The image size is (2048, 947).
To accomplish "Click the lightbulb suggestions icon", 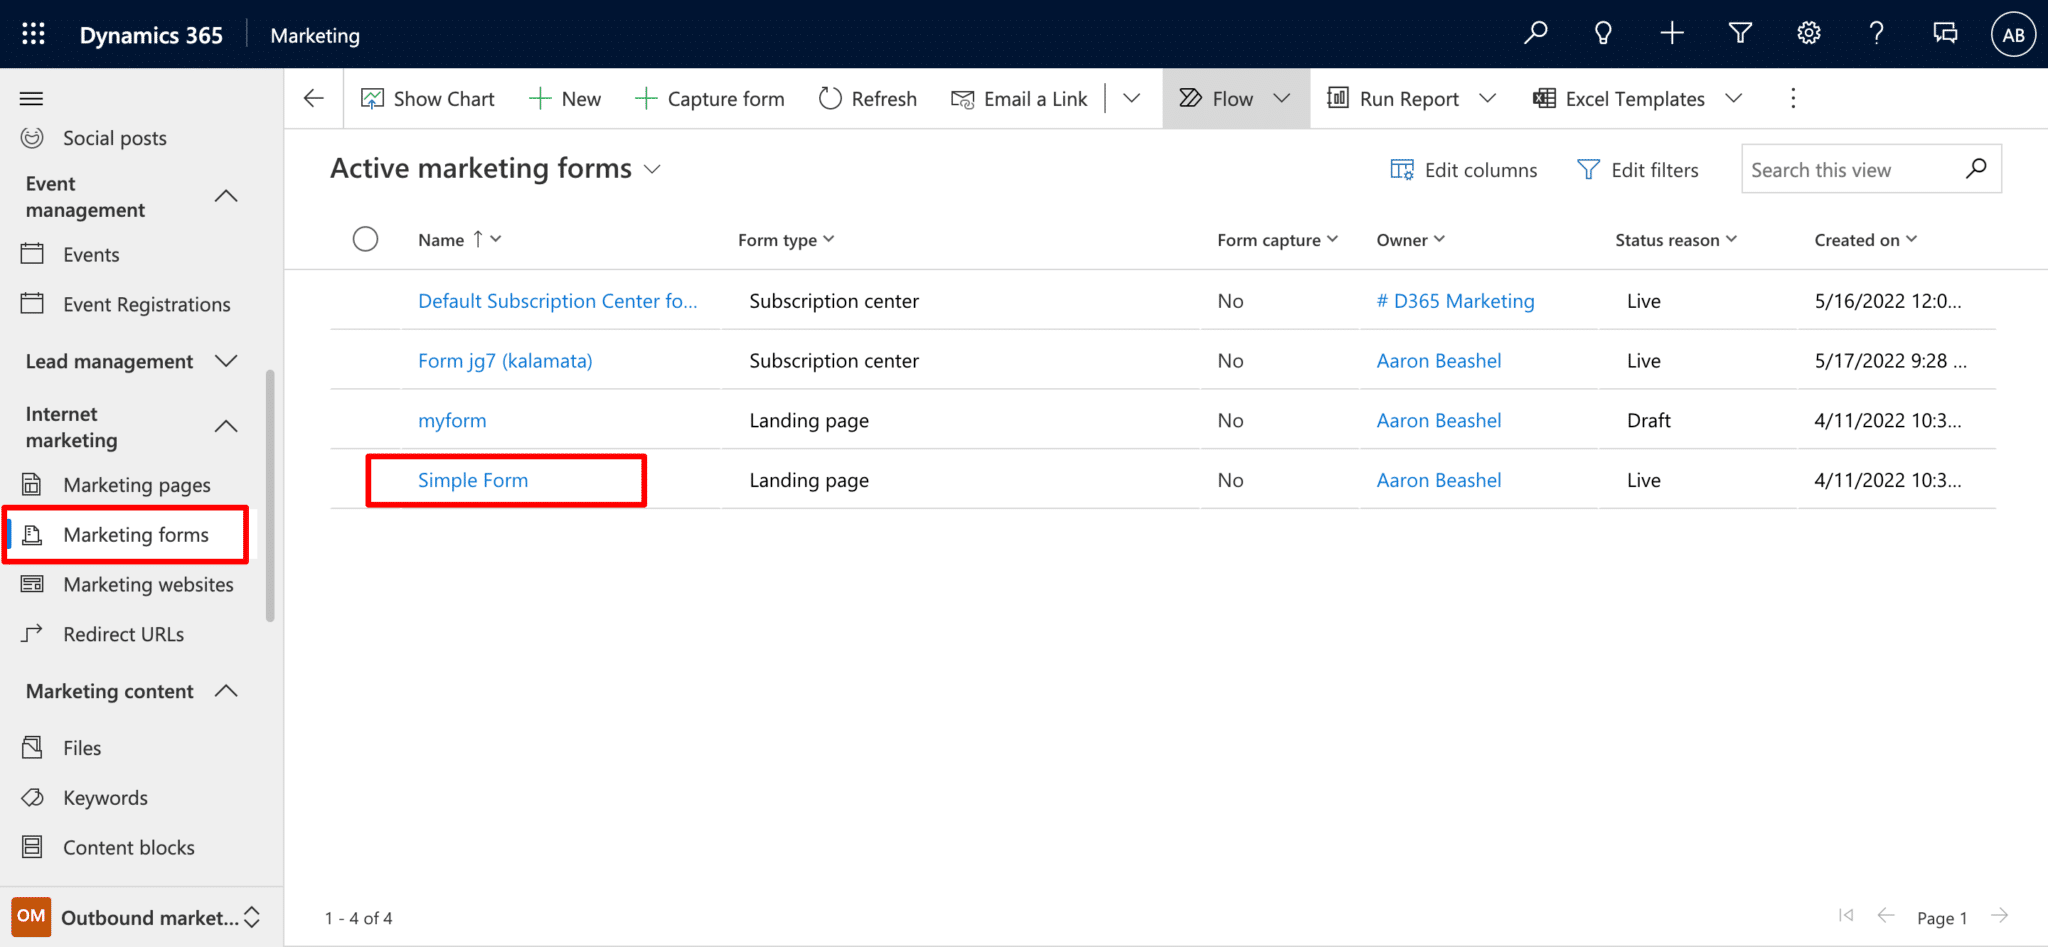I will pyautogui.click(x=1603, y=33).
